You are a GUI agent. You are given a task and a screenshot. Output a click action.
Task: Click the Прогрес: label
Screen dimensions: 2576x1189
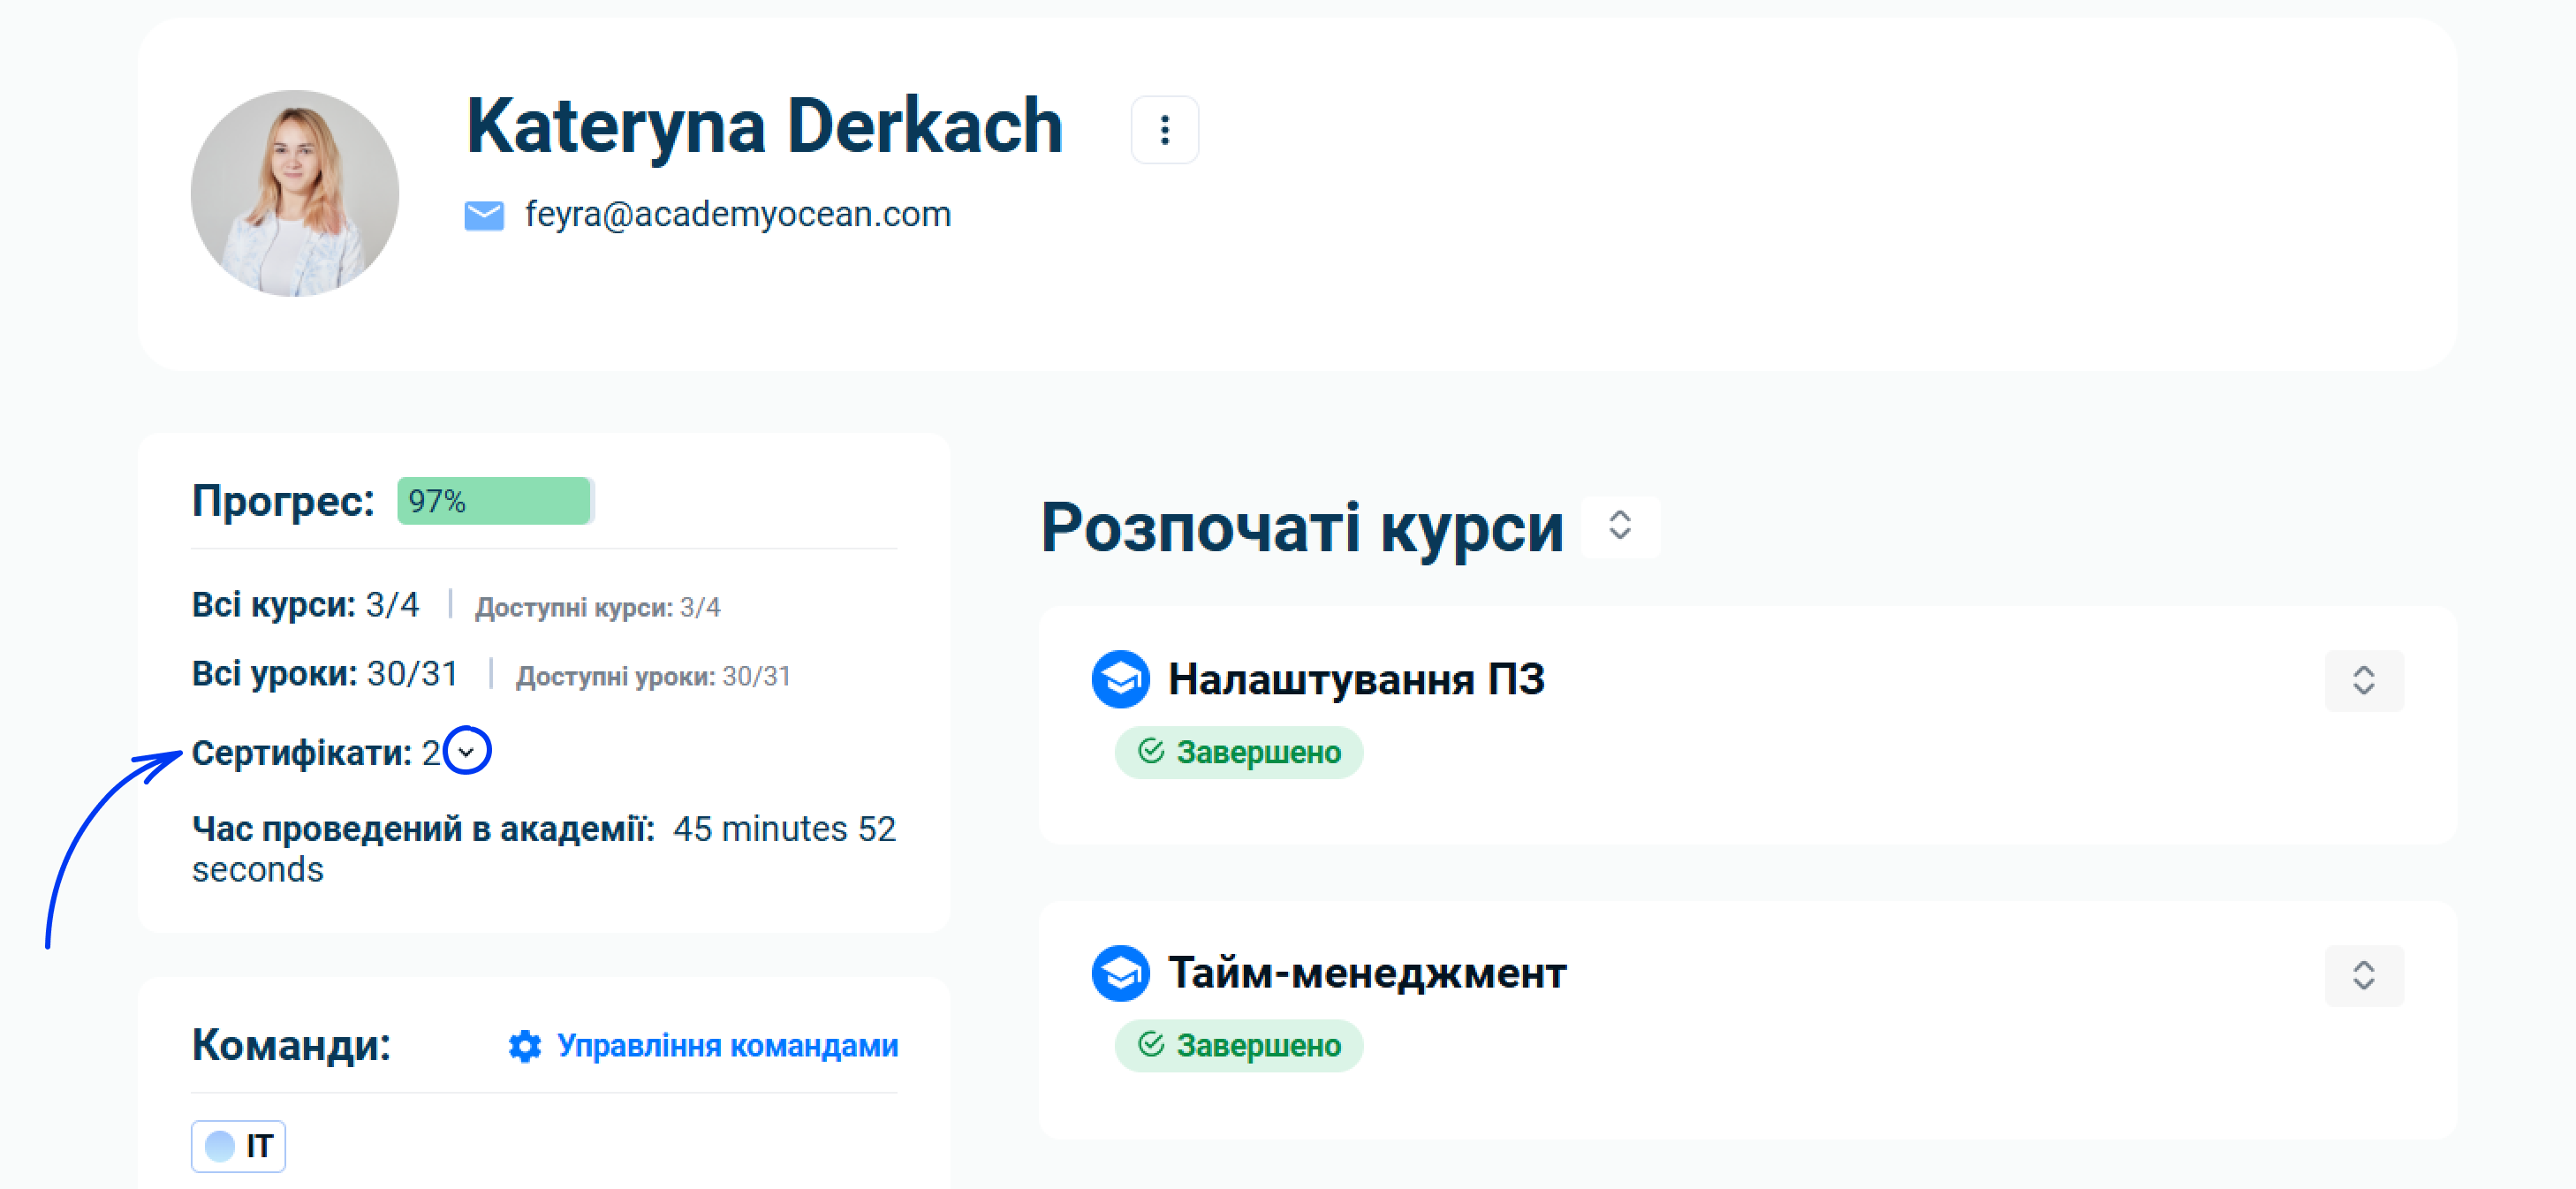click(283, 501)
